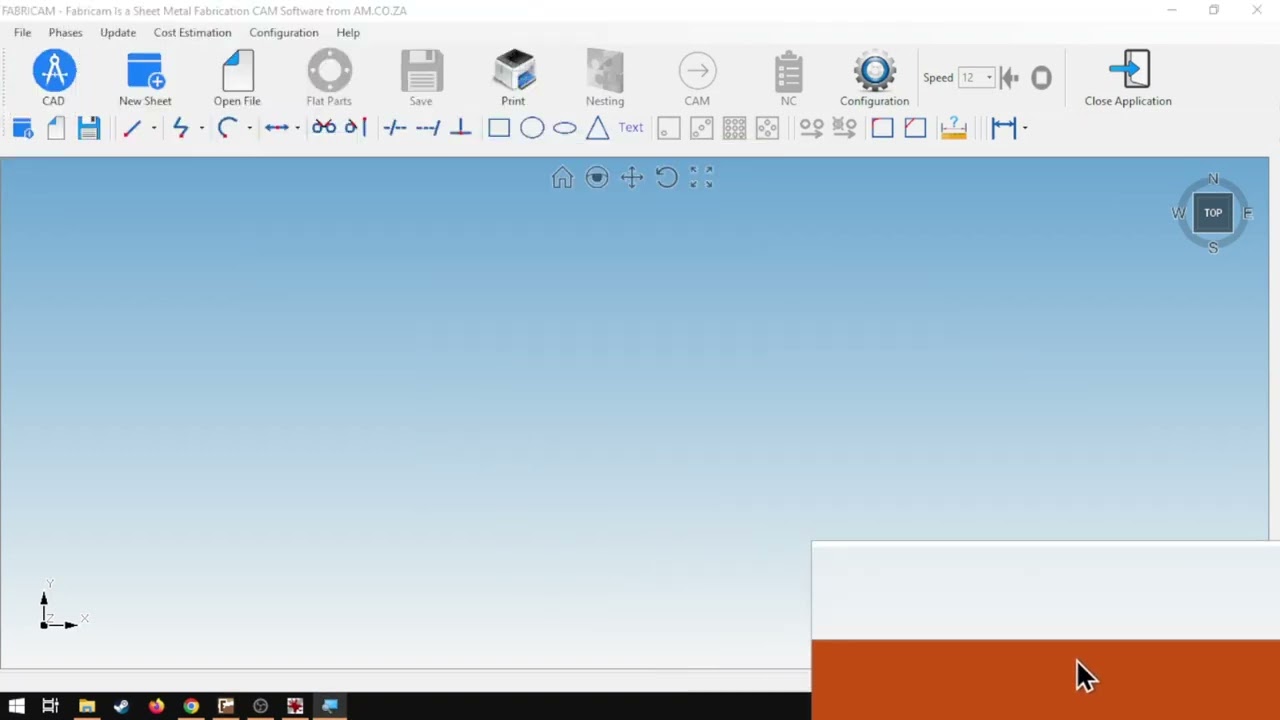Expand the Dimension tool dropdown arrow
This screenshot has width=1280, height=720.
click(1025, 128)
